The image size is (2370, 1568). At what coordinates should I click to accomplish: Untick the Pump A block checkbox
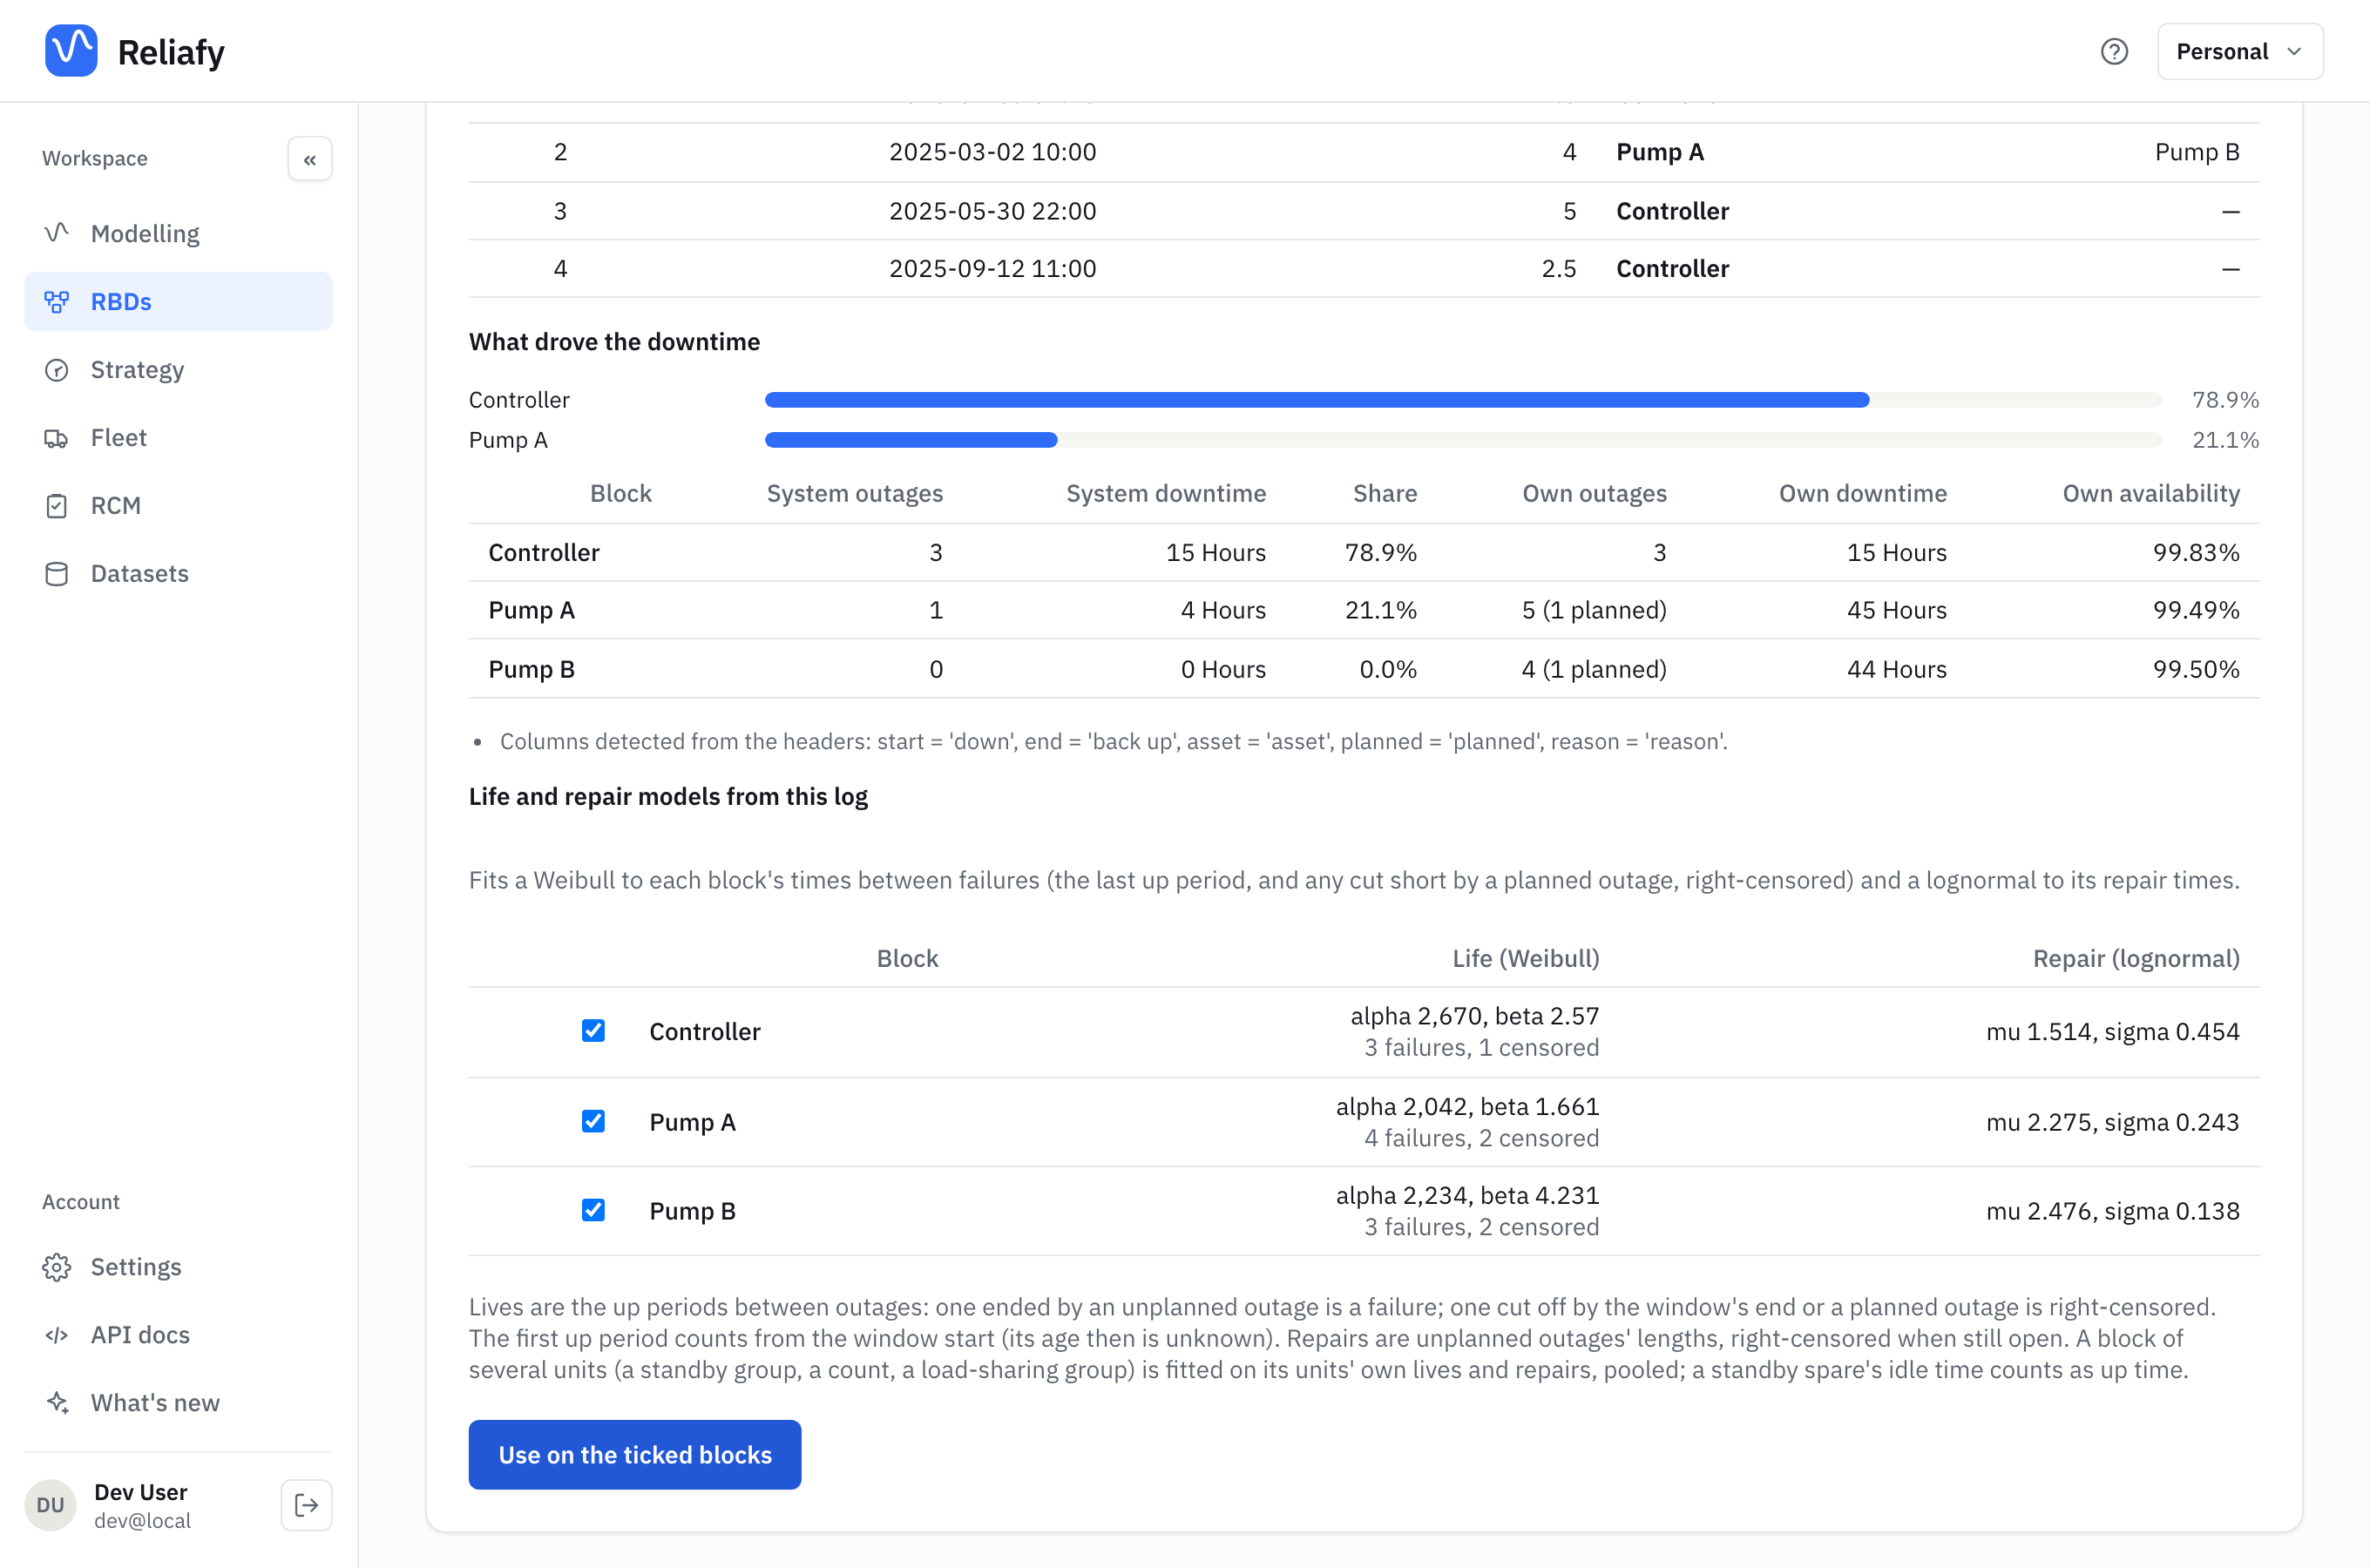(593, 1121)
